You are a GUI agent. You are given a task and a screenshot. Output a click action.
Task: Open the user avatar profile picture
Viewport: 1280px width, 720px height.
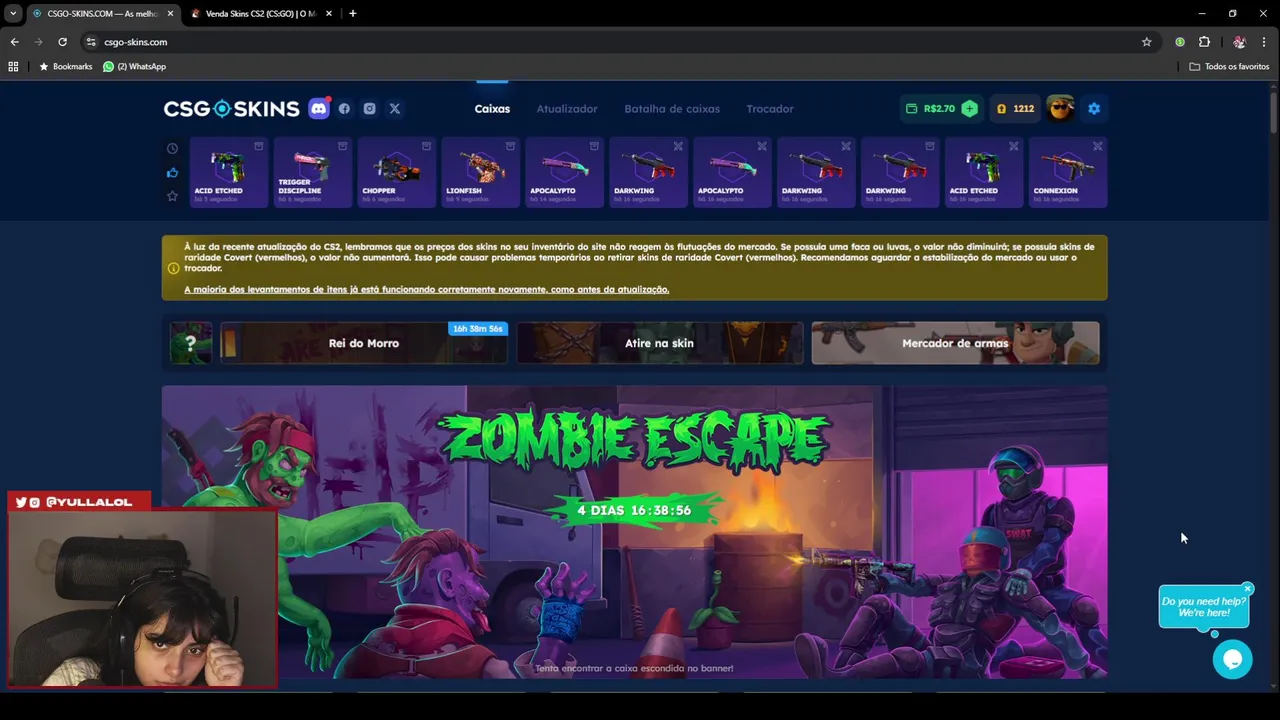(1060, 108)
